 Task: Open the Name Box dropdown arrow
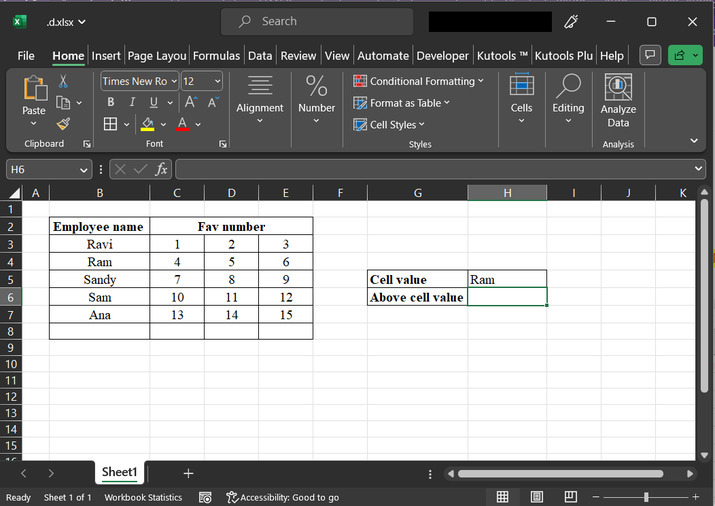click(84, 170)
